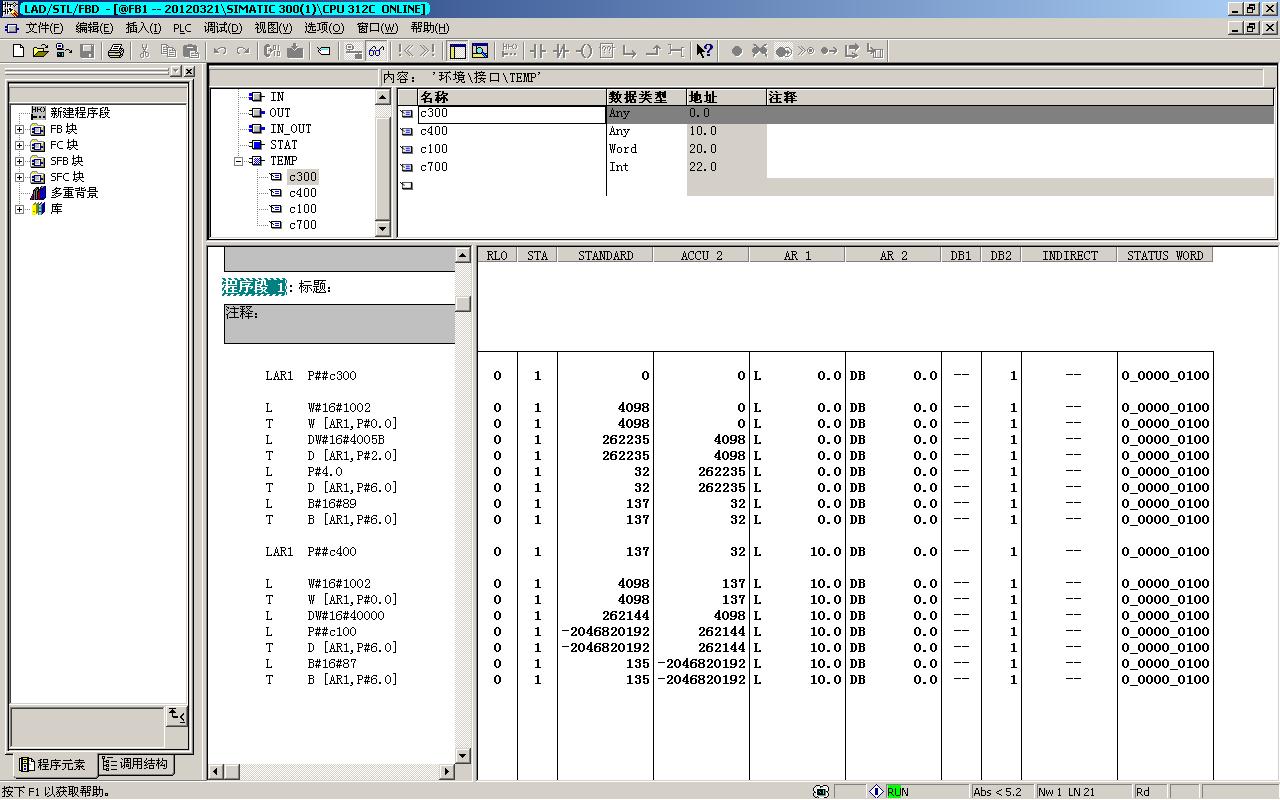1280x800 pixels.
Task: Switch to the 程序元素 tab
Action: coord(54,765)
